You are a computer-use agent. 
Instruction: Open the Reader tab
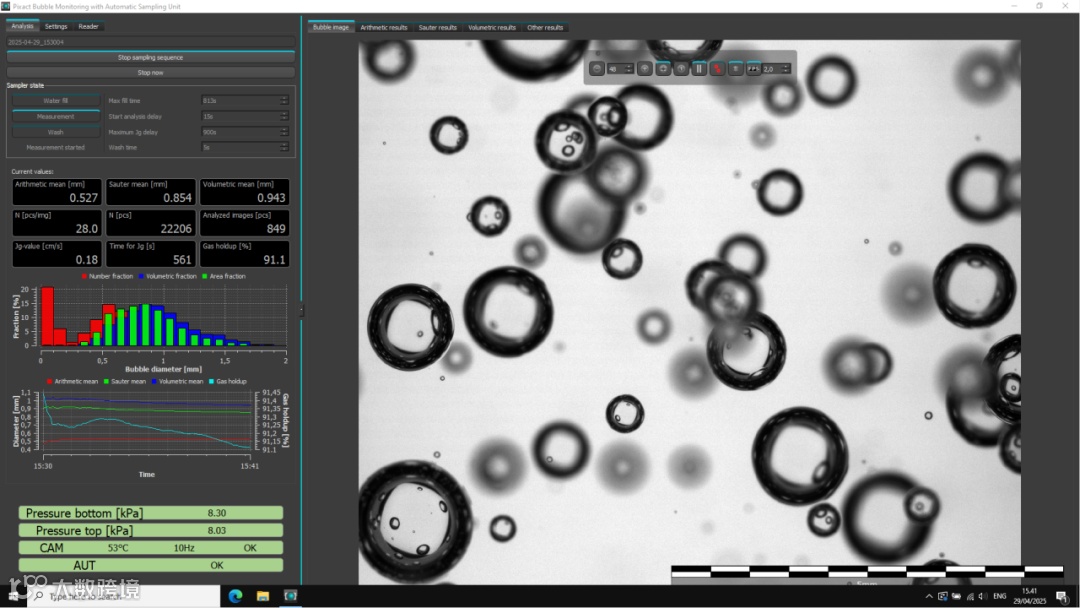88,26
